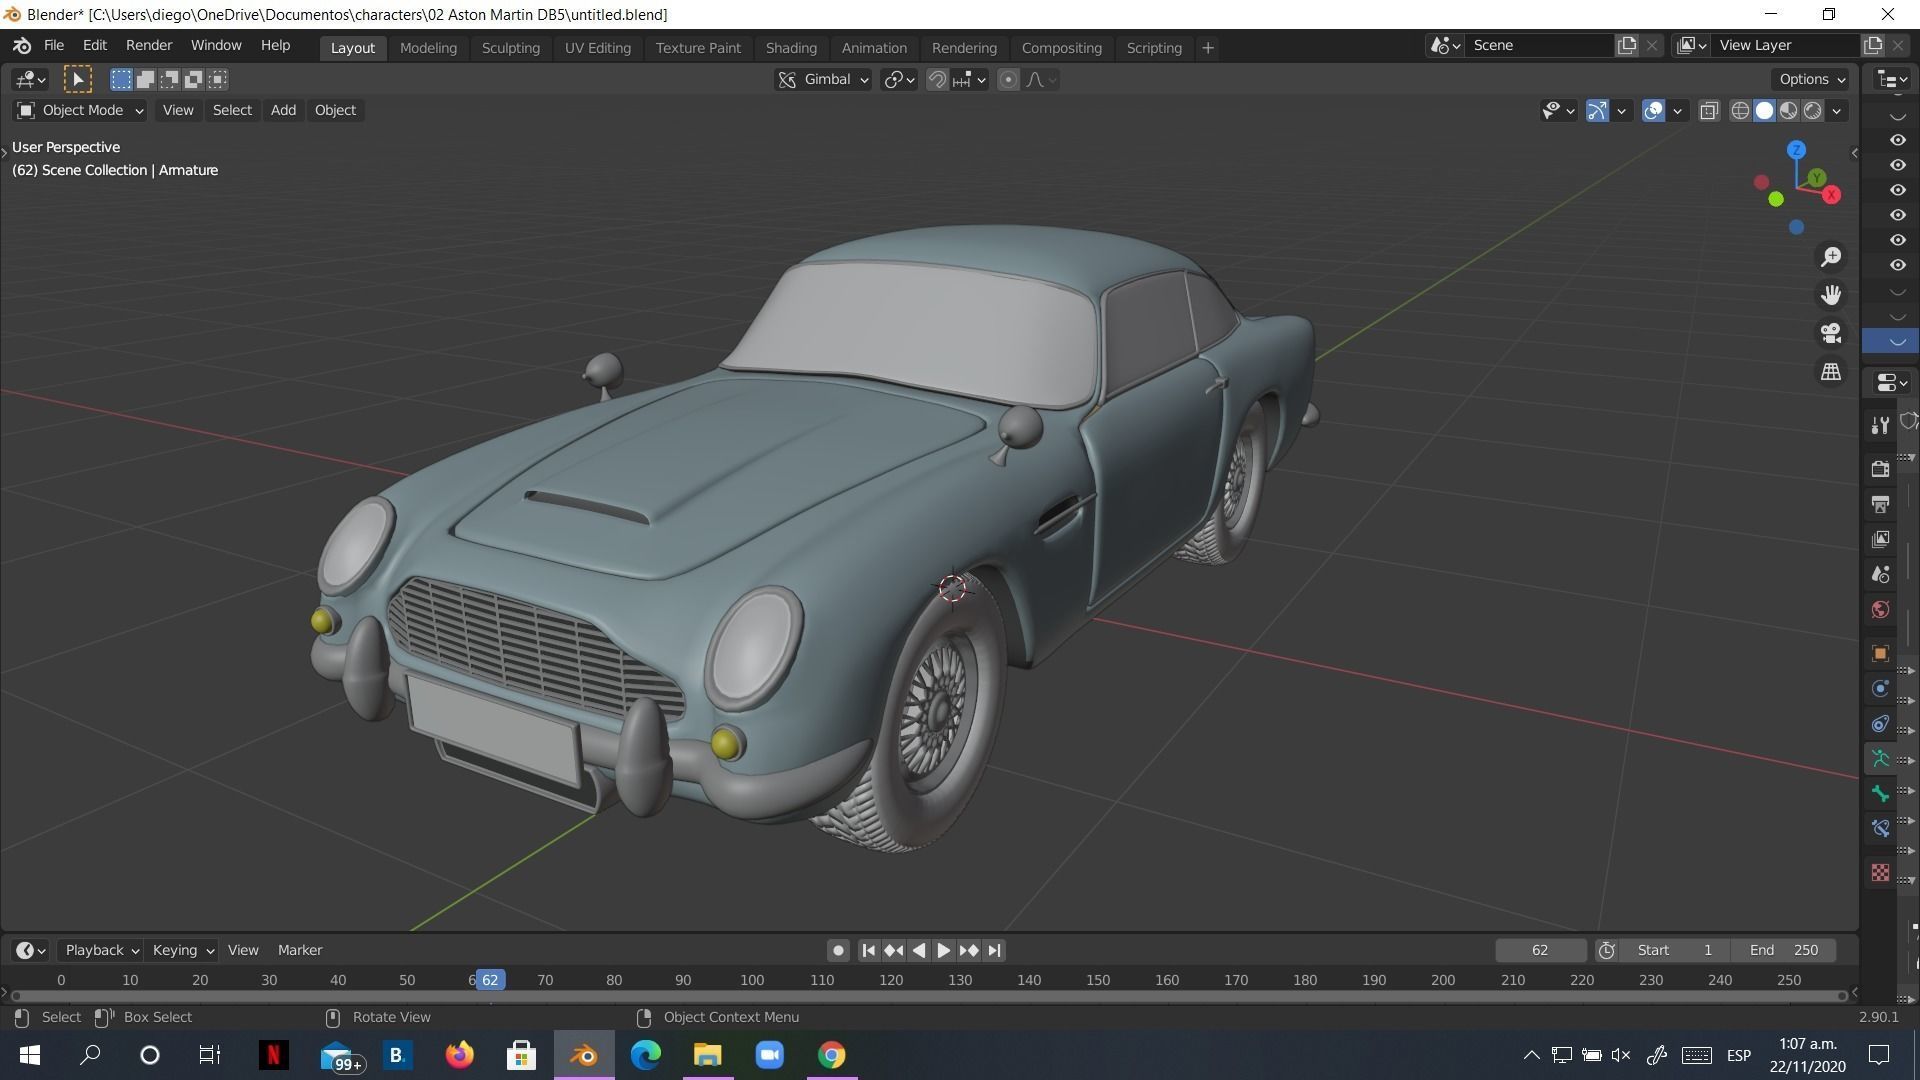Open the File menu
Image resolution: width=1920 pixels, height=1080 pixels.
pos(54,46)
